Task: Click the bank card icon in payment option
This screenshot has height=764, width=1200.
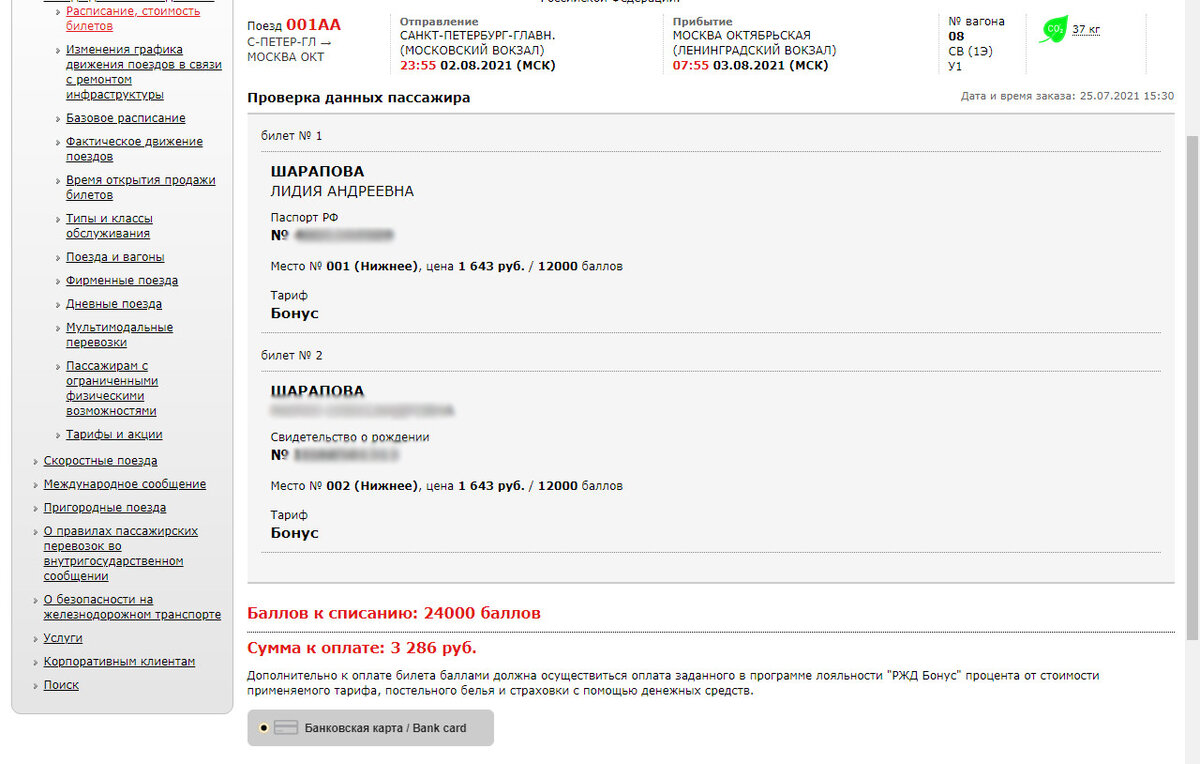Action: 286,728
